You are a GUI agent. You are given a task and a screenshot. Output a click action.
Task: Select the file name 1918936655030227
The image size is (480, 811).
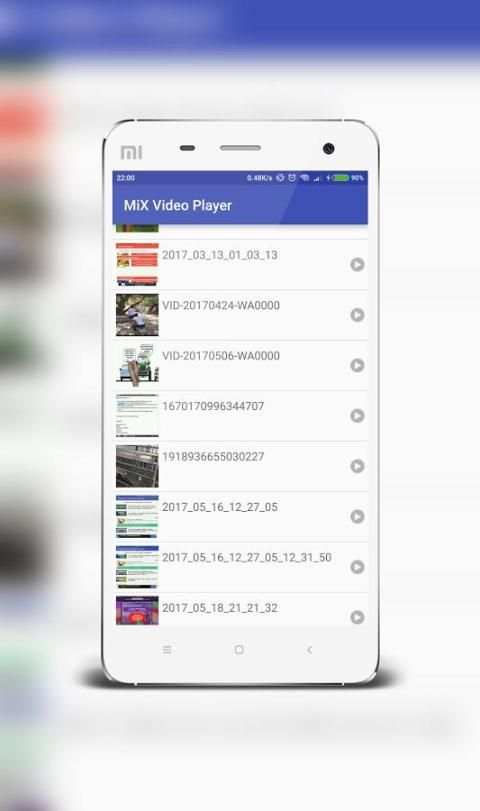(x=213, y=457)
